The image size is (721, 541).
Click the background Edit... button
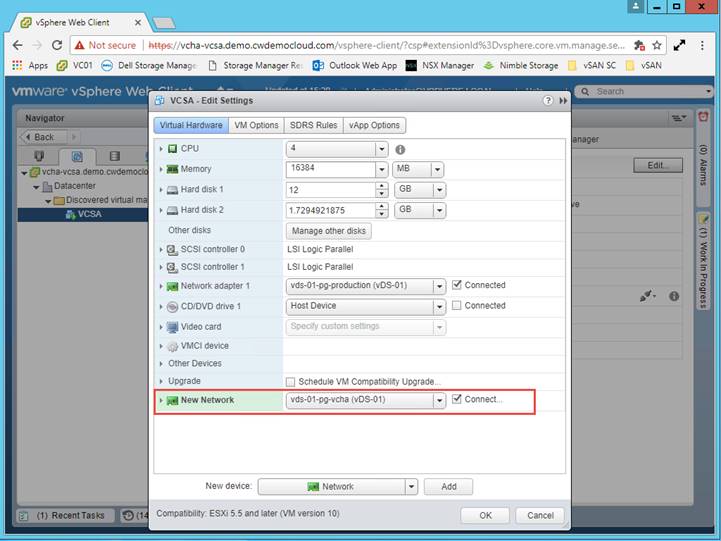coord(658,165)
